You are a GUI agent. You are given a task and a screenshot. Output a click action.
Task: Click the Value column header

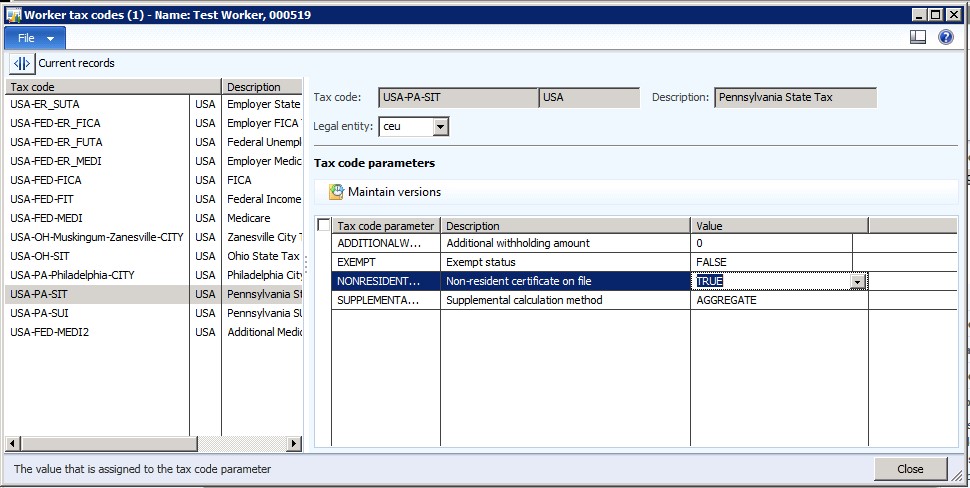(x=778, y=226)
